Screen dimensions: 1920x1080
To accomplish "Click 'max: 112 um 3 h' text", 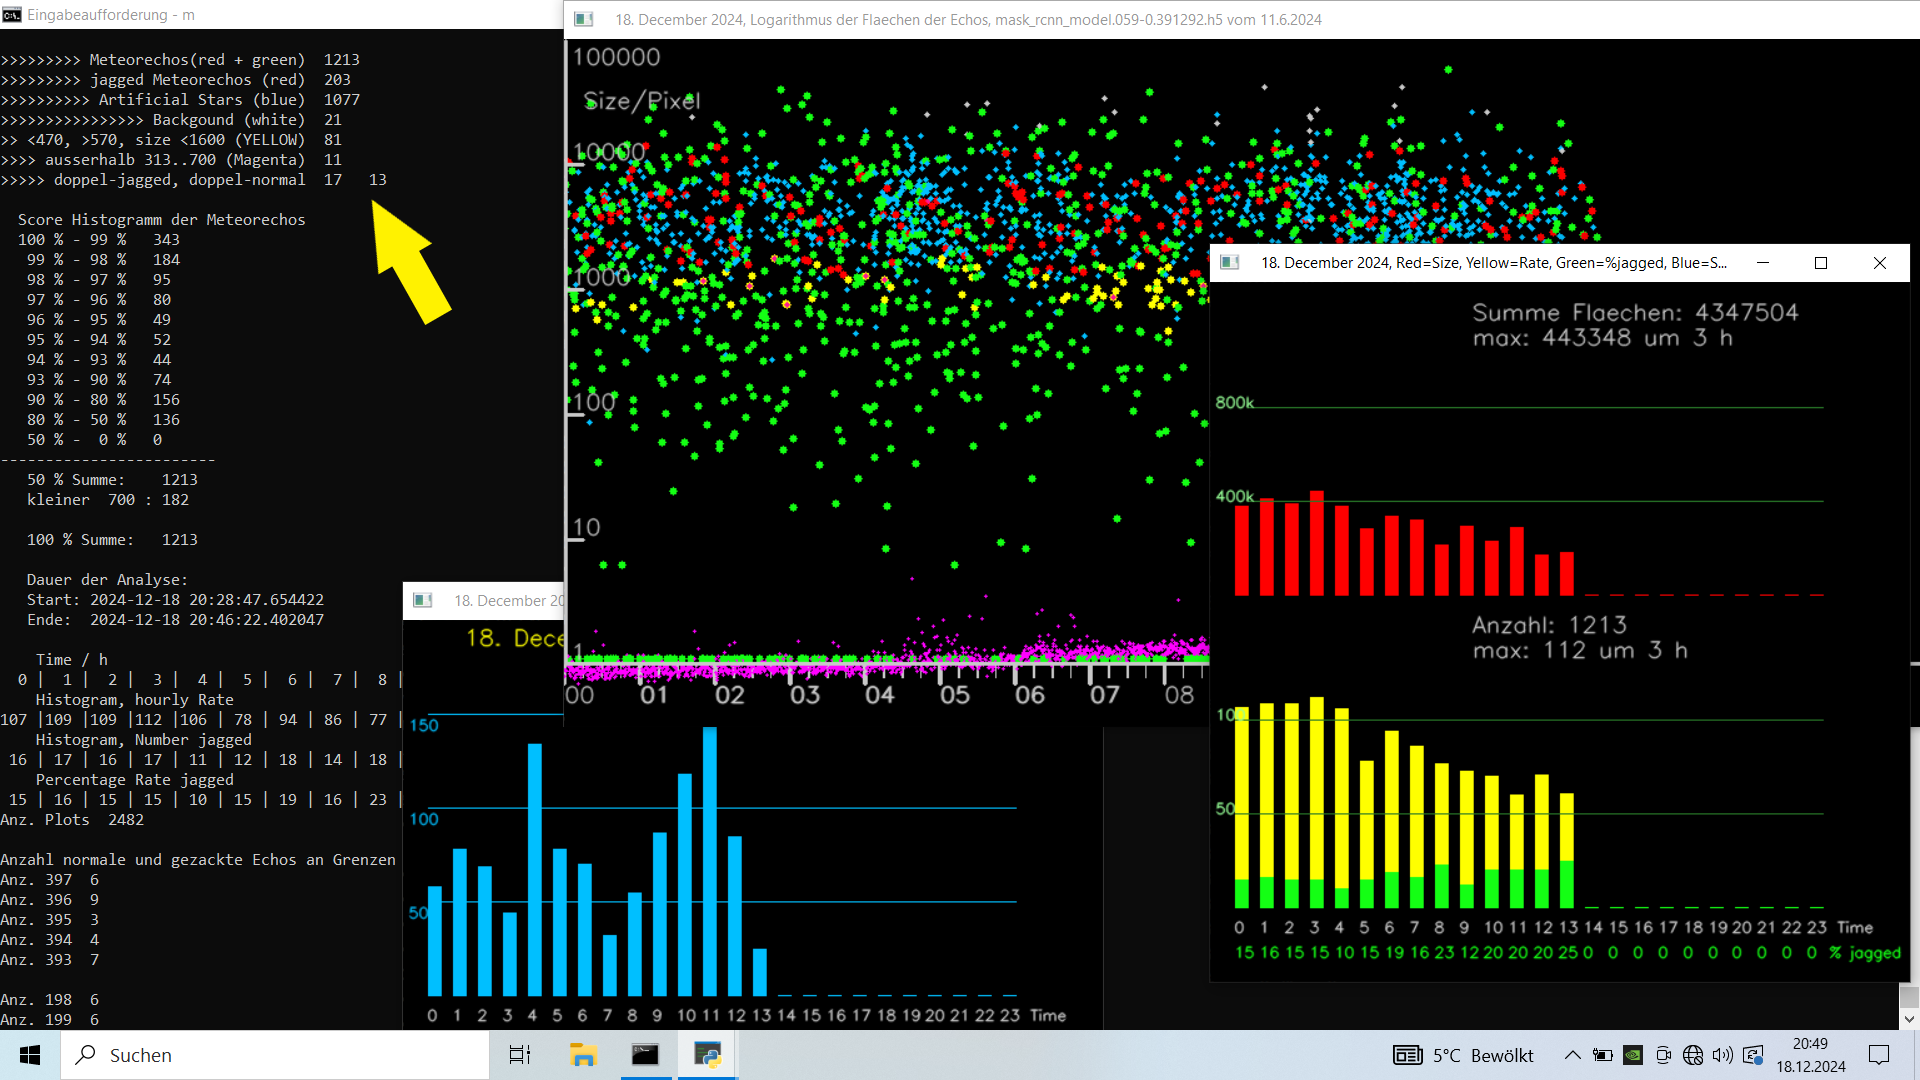I will (x=1580, y=651).
